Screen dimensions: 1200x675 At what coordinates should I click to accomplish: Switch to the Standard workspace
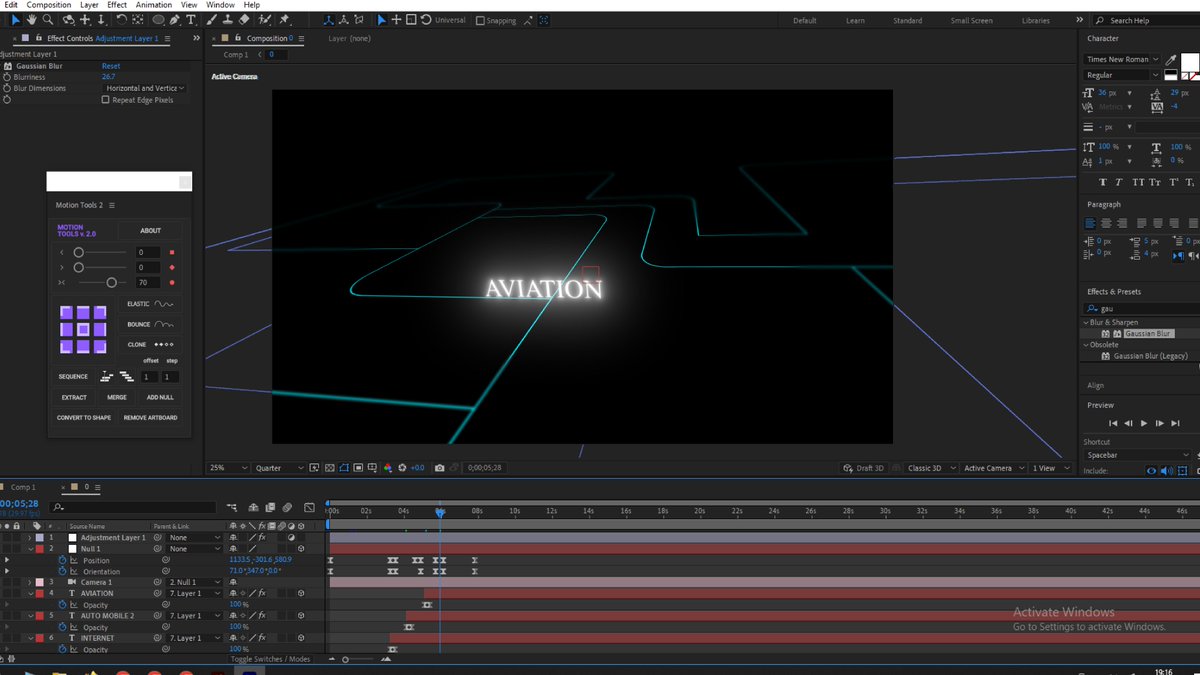coord(907,20)
